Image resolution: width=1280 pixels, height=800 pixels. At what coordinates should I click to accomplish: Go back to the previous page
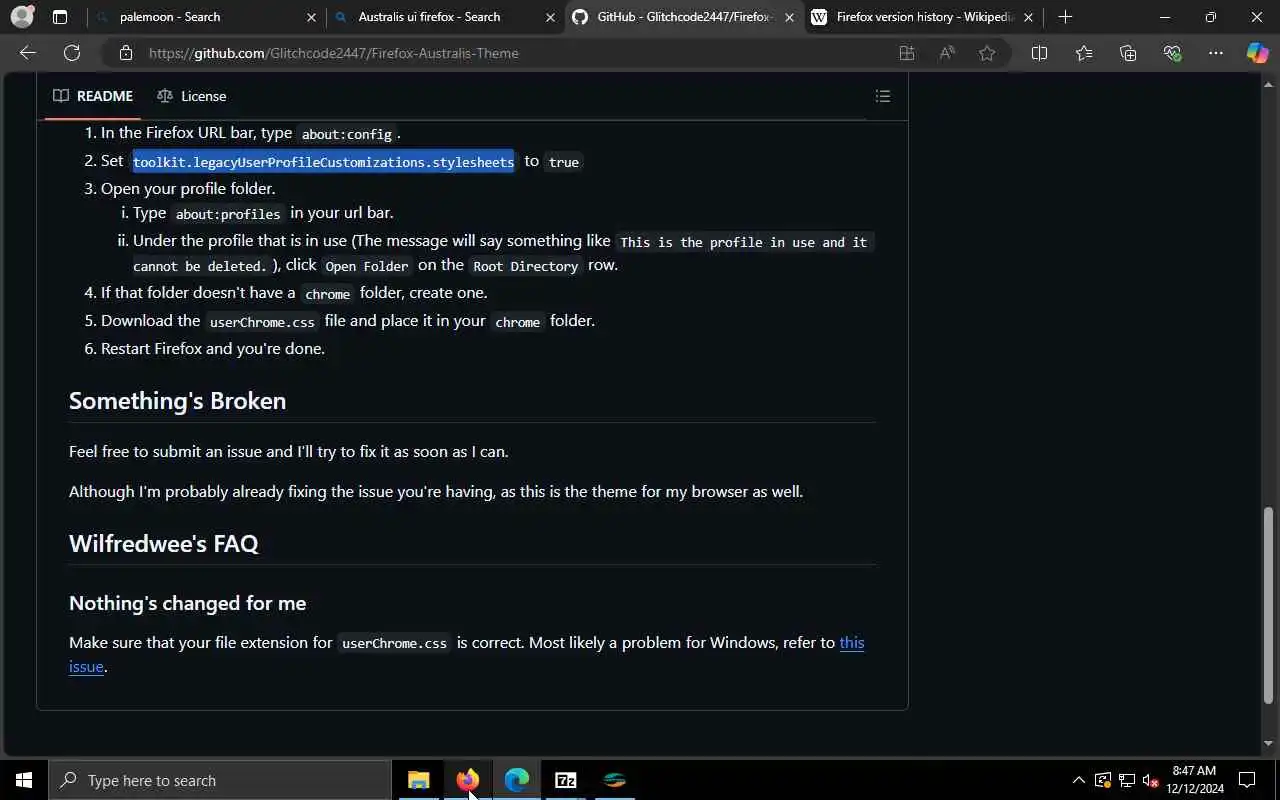(28, 53)
